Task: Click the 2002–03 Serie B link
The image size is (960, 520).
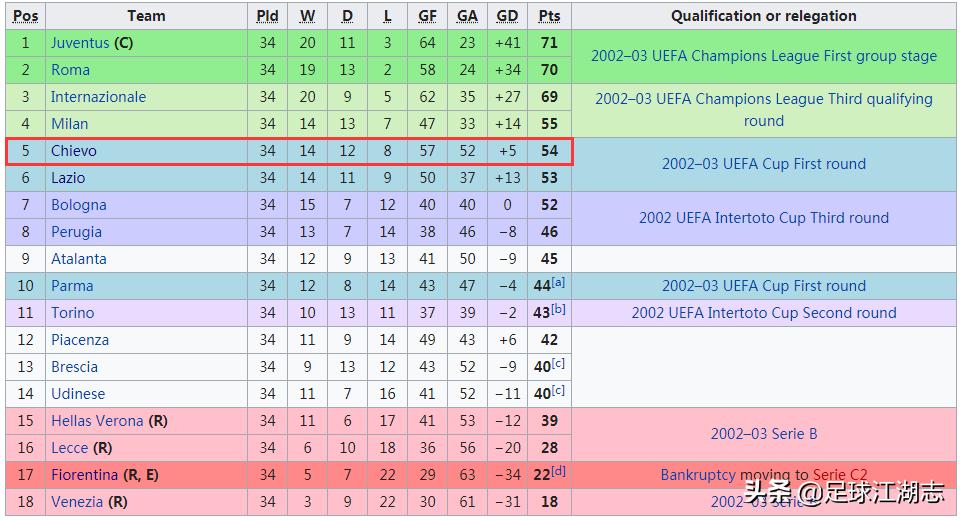Action: pyautogui.click(x=764, y=434)
